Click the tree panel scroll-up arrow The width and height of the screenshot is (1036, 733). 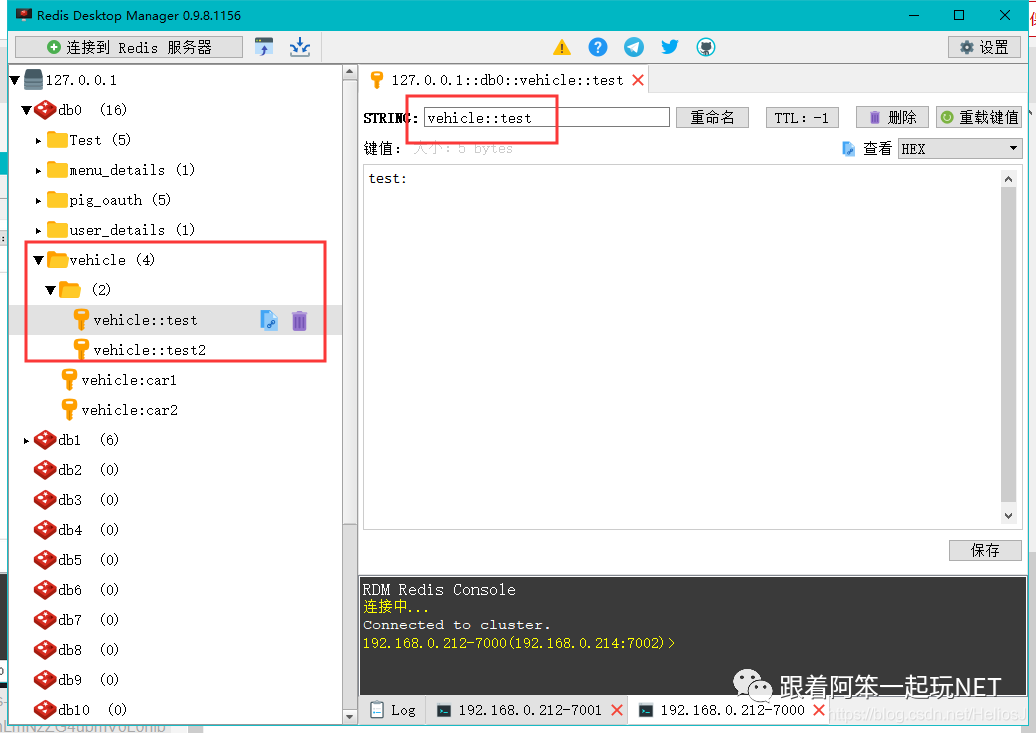tap(350, 72)
